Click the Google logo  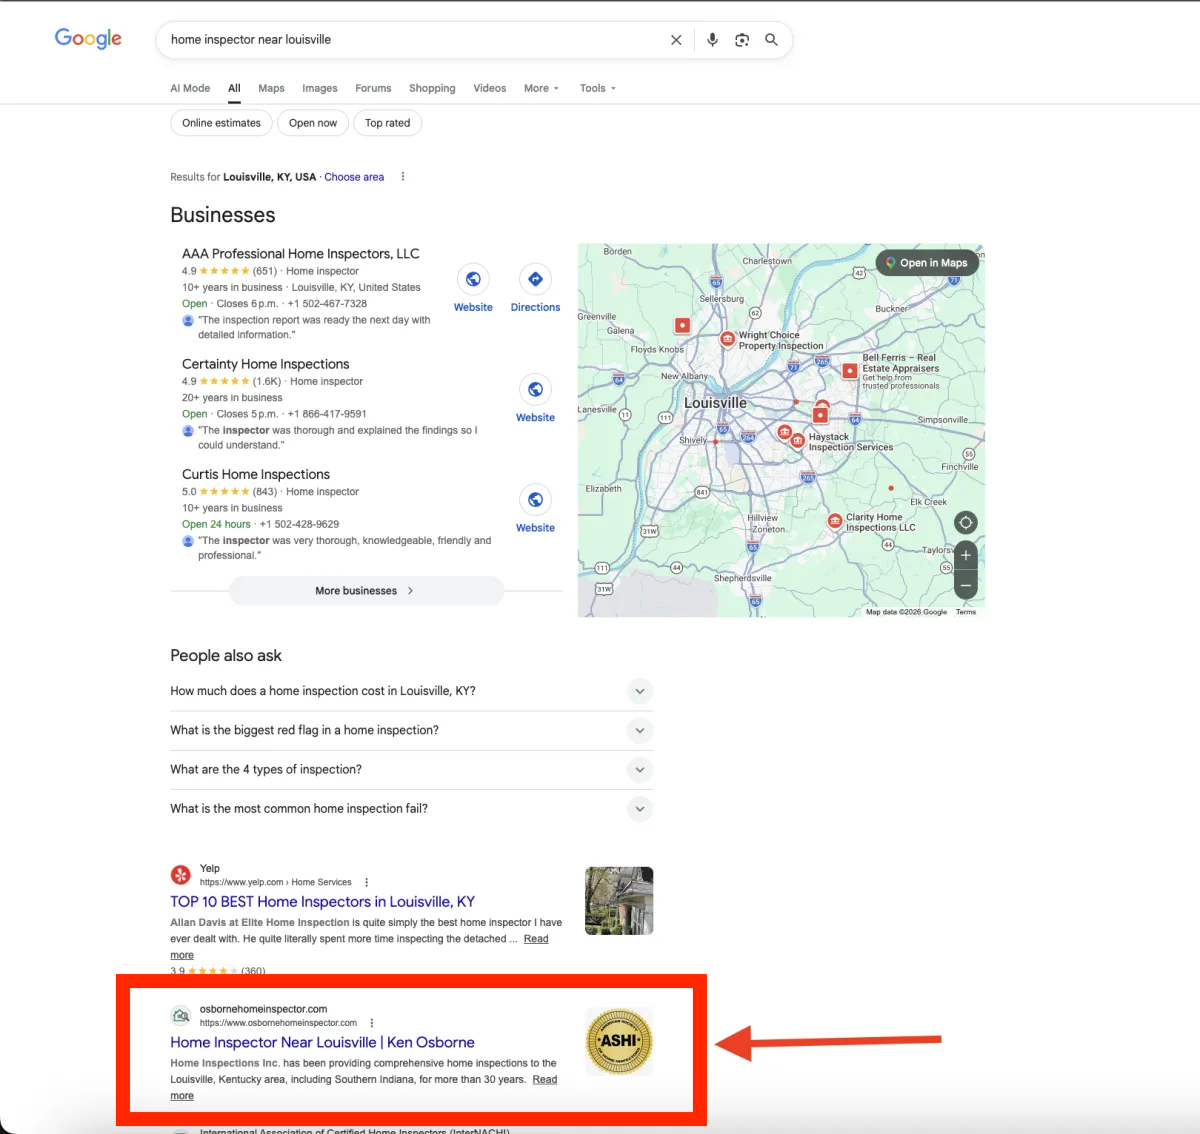pos(88,39)
